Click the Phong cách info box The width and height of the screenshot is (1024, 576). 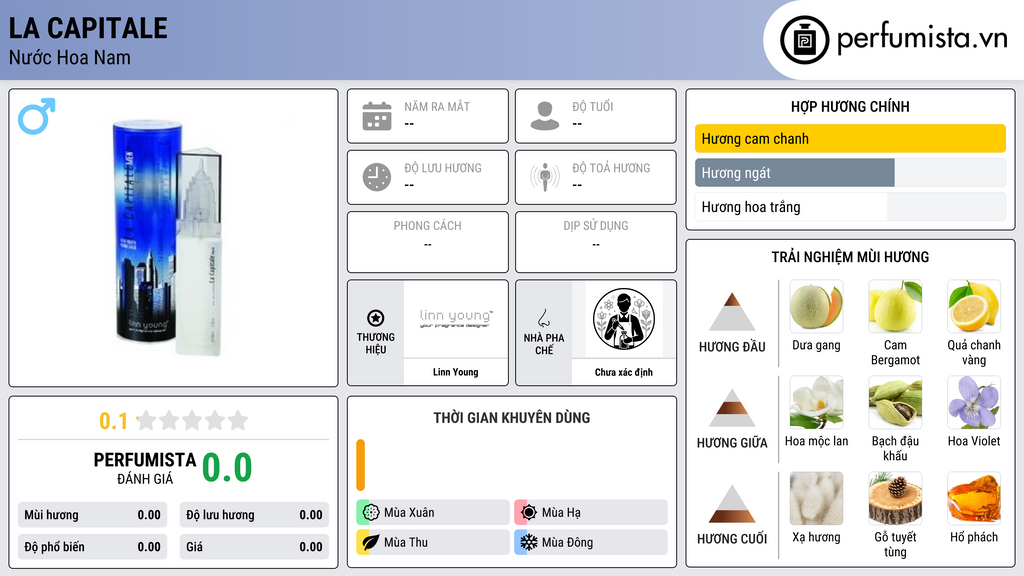tap(428, 242)
